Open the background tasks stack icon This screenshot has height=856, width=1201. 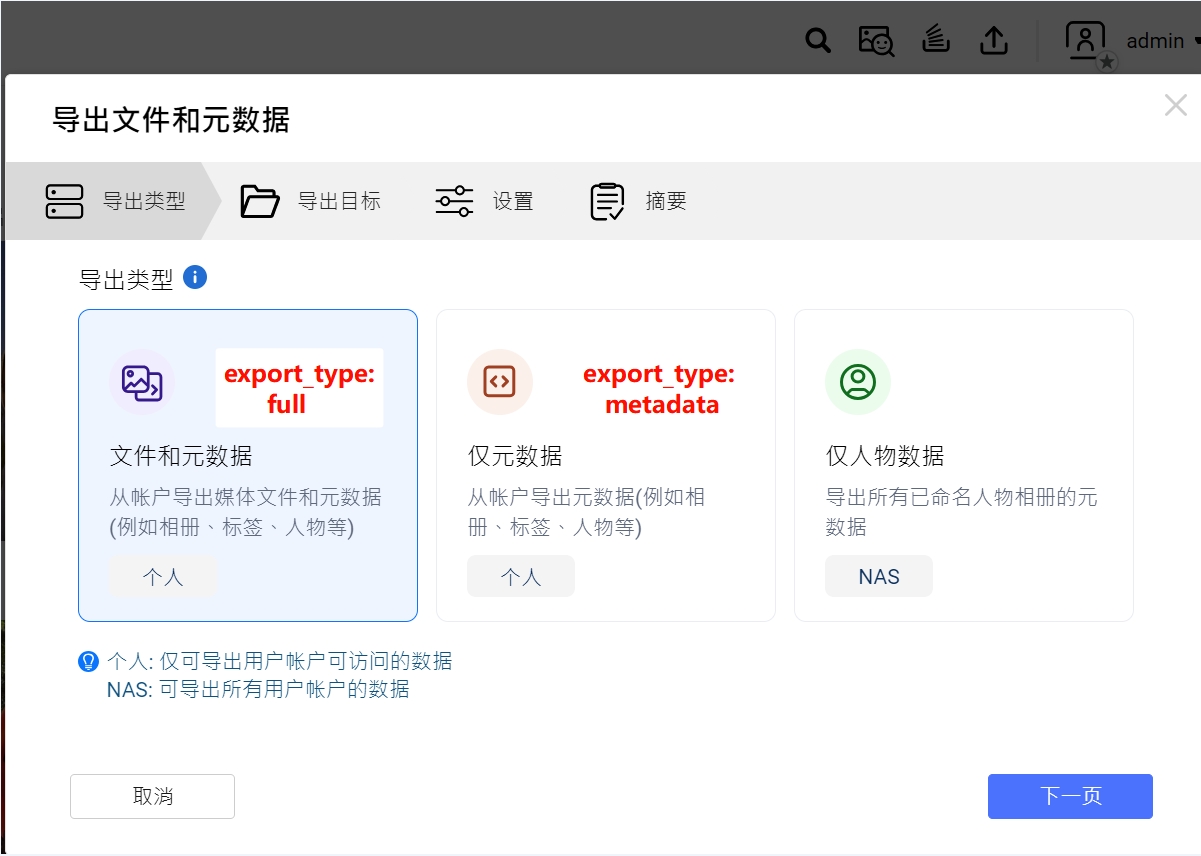click(x=936, y=40)
